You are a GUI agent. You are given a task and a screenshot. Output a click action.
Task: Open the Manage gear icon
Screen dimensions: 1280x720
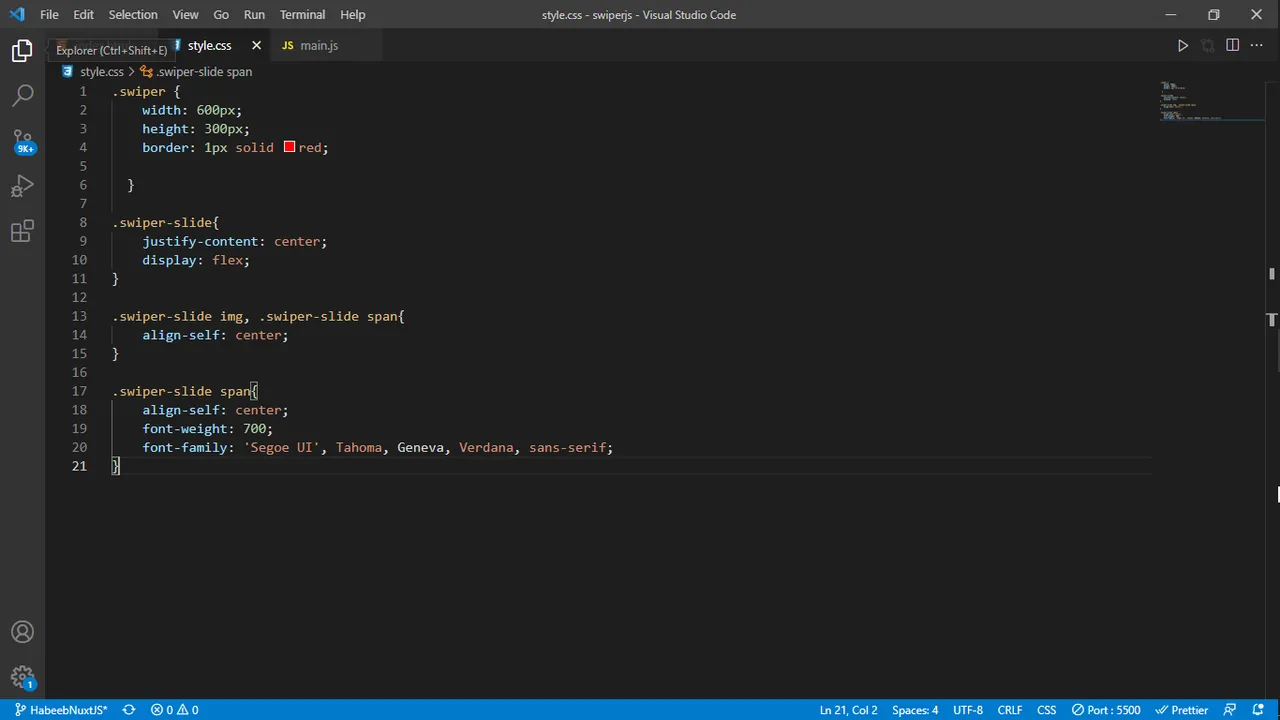point(22,678)
